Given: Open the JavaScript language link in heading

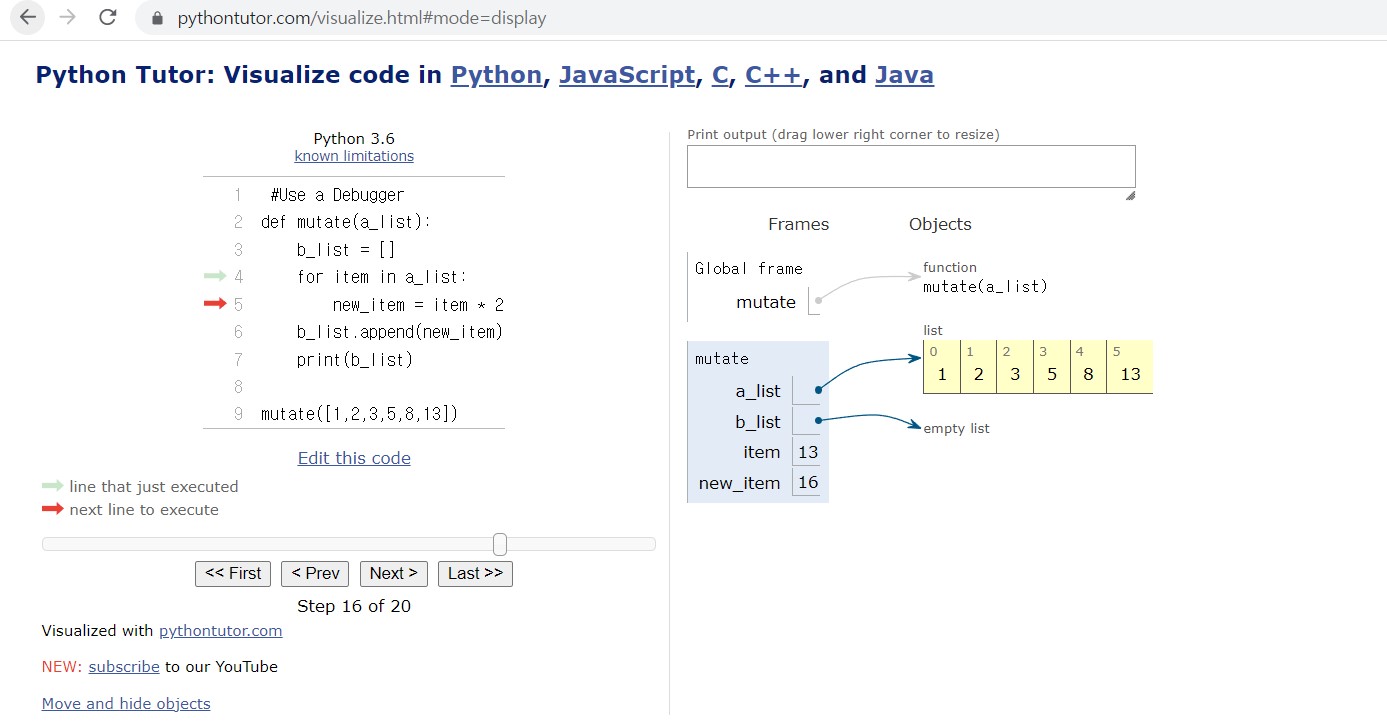Looking at the screenshot, I should 627,75.
